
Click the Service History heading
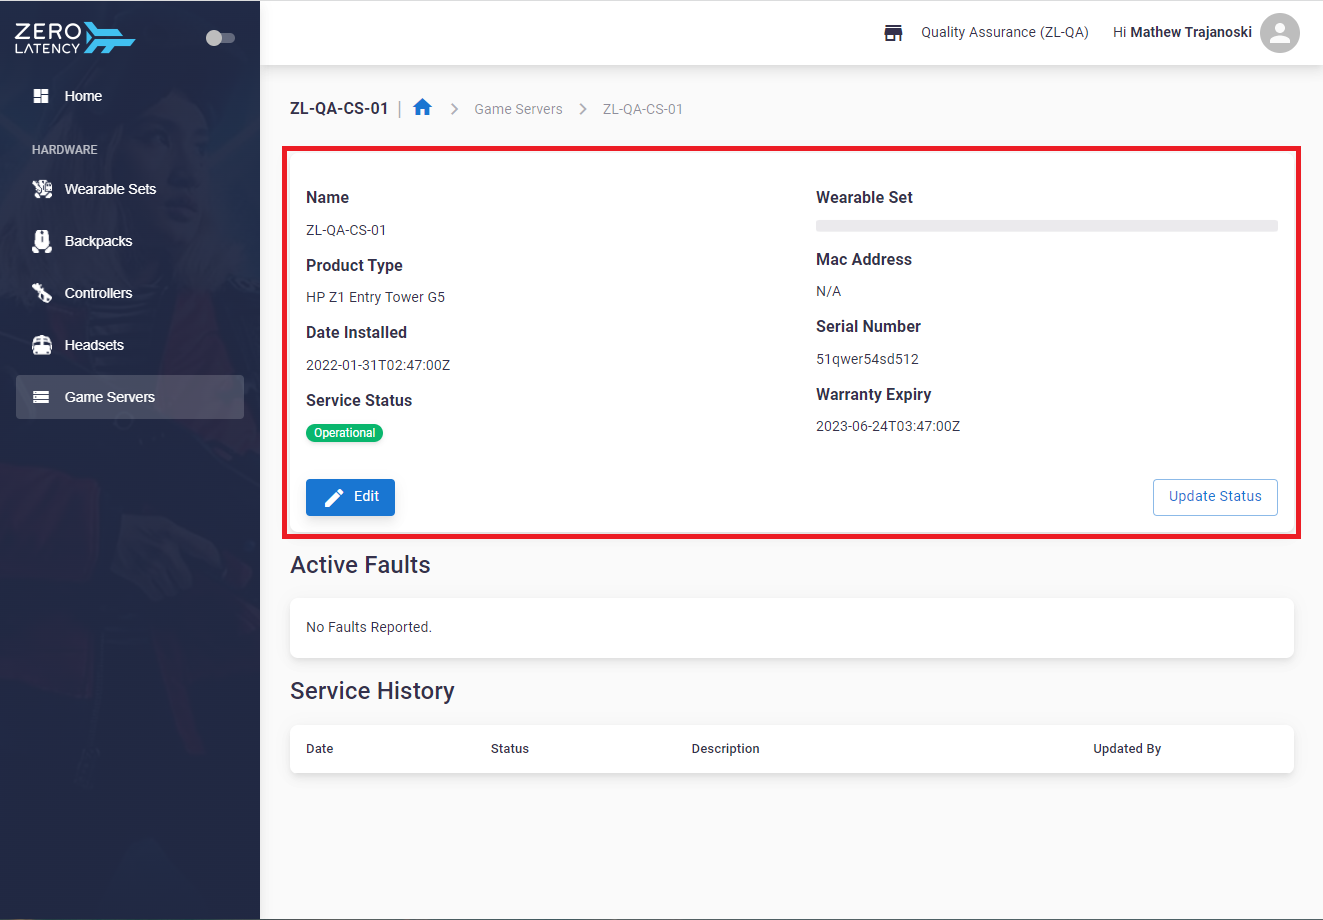[x=372, y=691]
